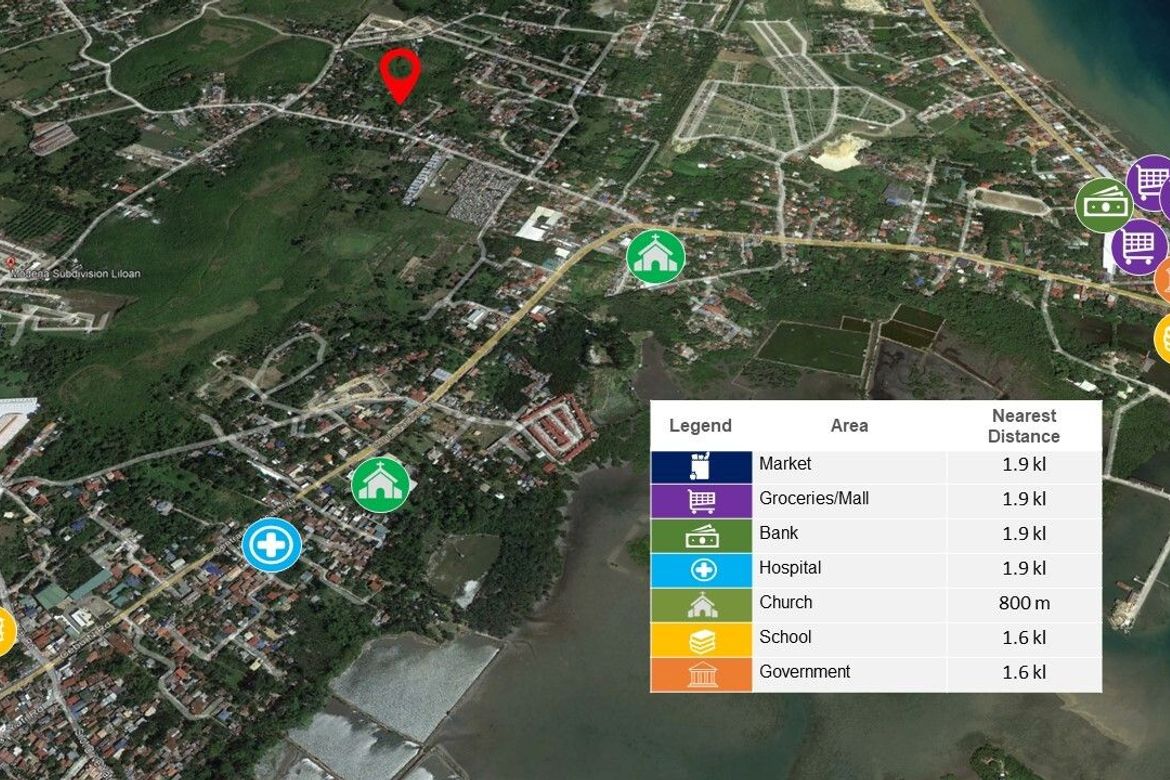Click the Groceries/Mall cart icon in legend
This screenshot has height=780, width=1170.
pyautogui.click(x=701, y=501)
